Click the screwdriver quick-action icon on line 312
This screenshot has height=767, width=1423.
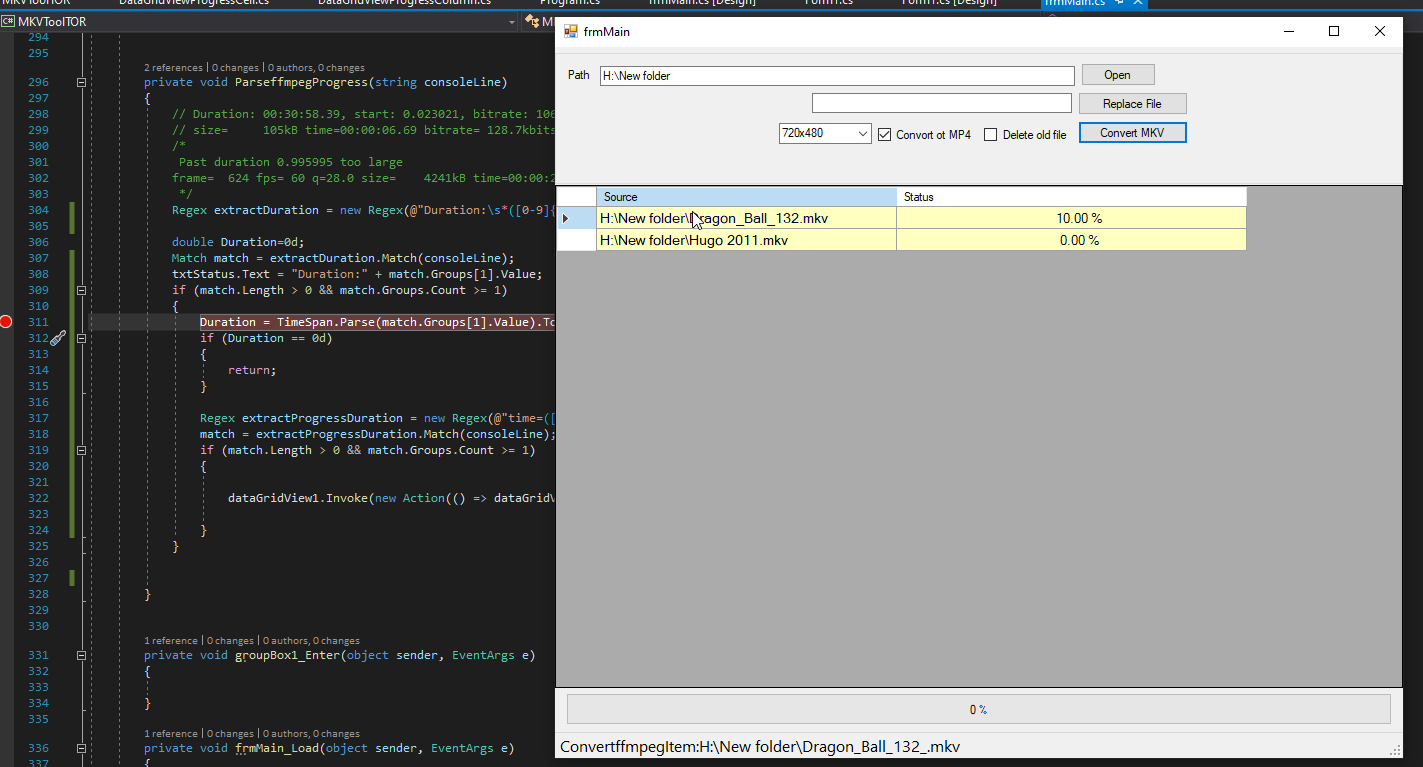58,338
